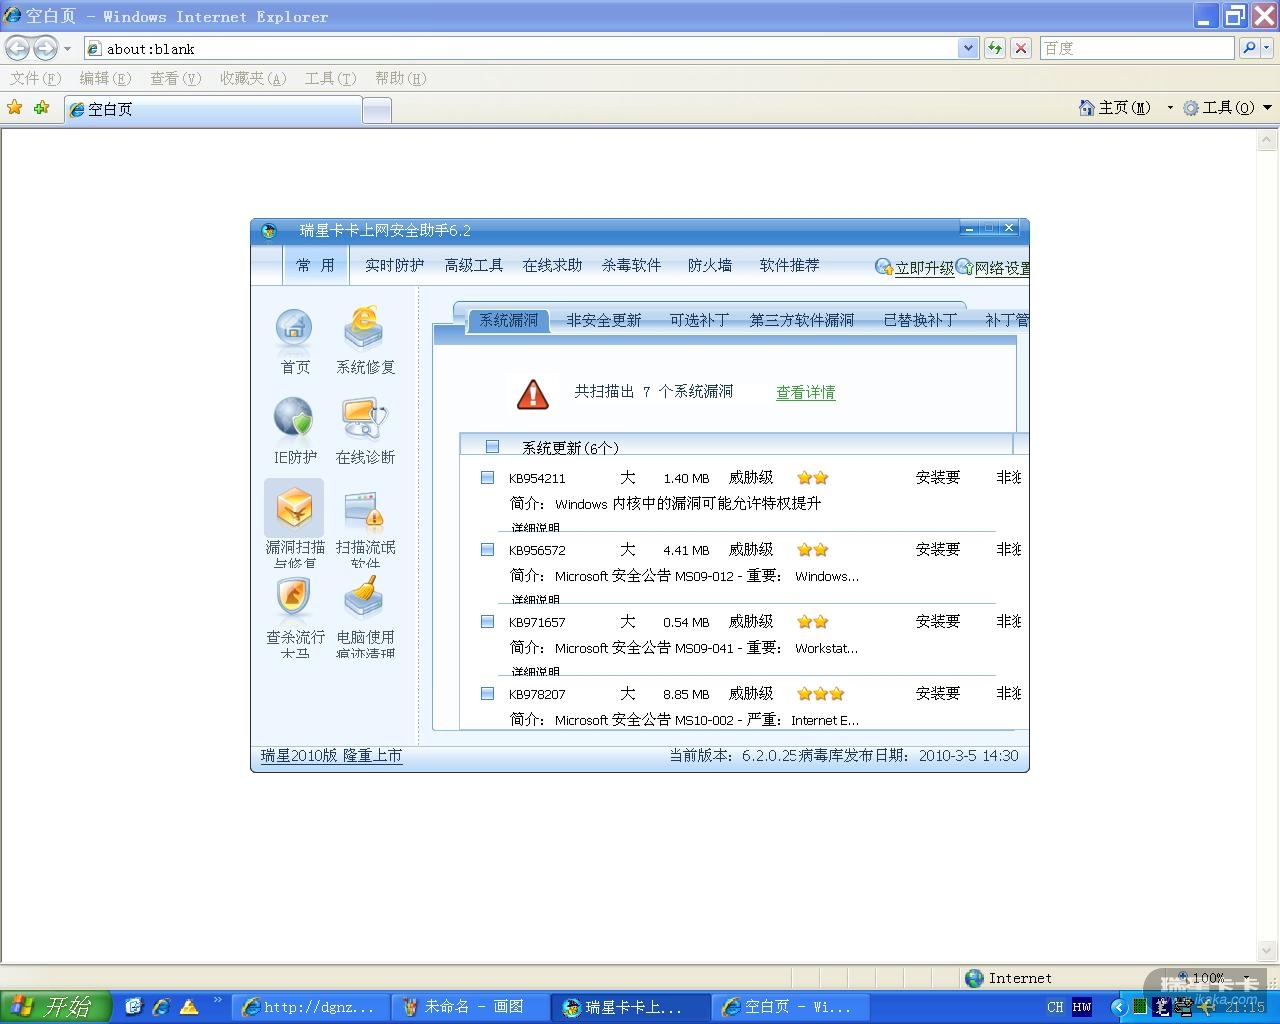Image resolution: width=1280 pixels, height=1024 pixels.
Task: Click the IE scrollbar down arrow
Action: [1267, 951]
